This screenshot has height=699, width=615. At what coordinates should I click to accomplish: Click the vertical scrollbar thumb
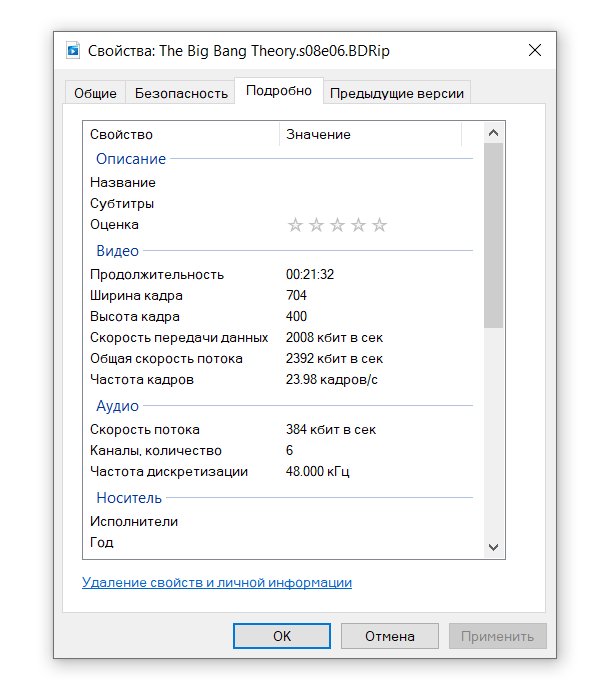click(493, 235)
